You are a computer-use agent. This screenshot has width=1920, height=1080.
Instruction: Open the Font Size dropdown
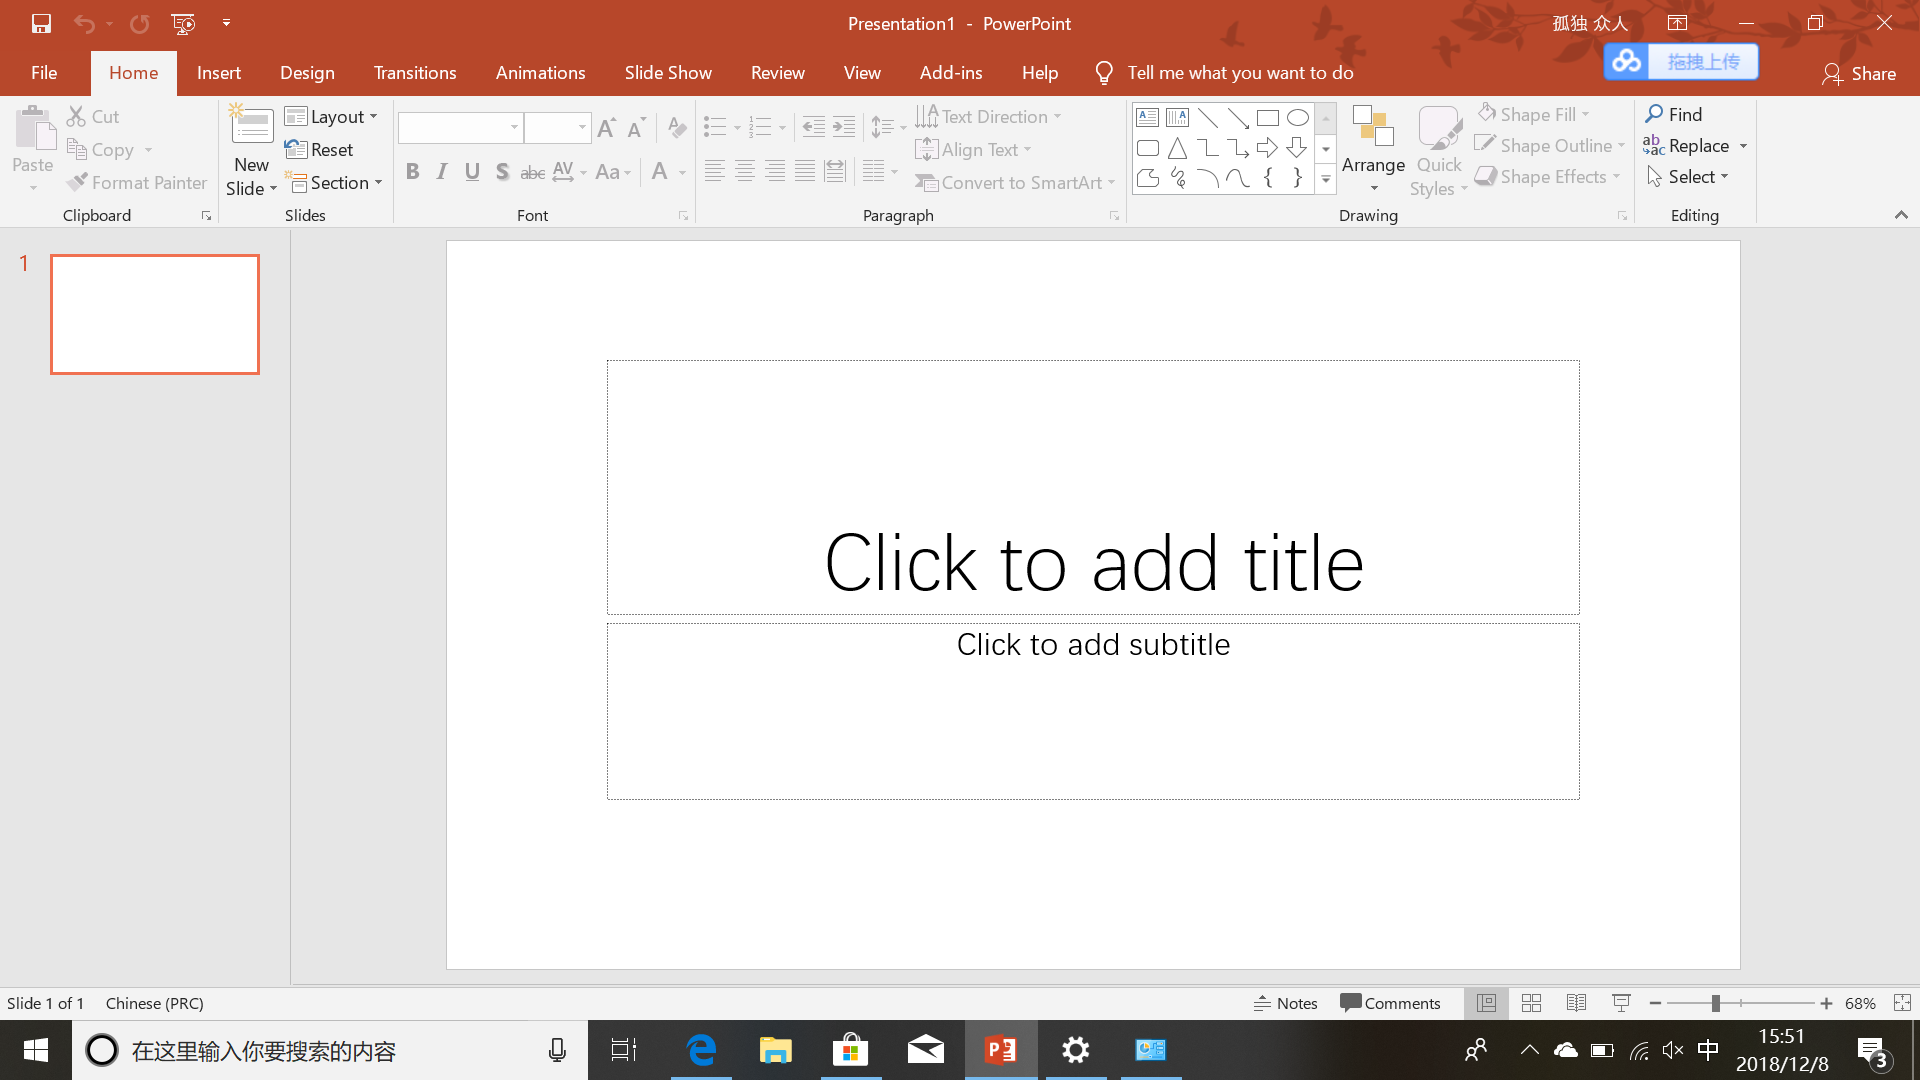[583, 127]
